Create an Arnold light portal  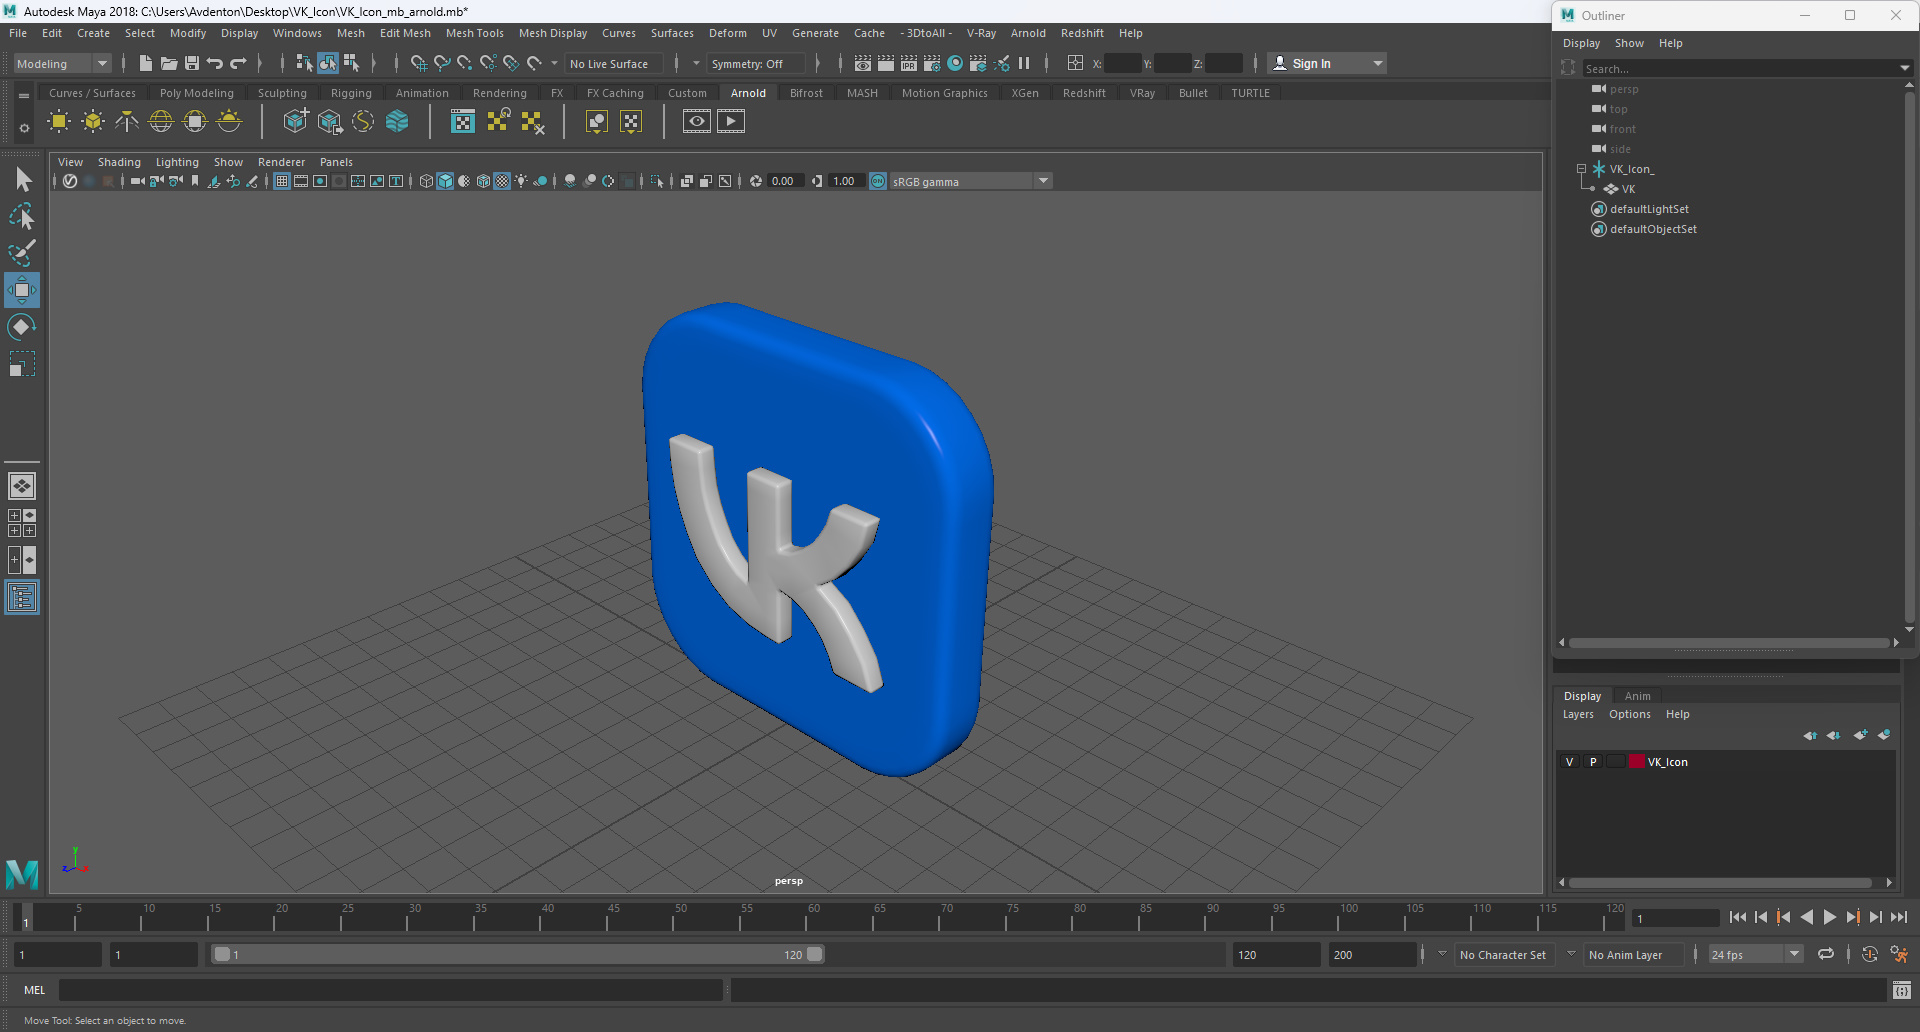coord(195,122)
